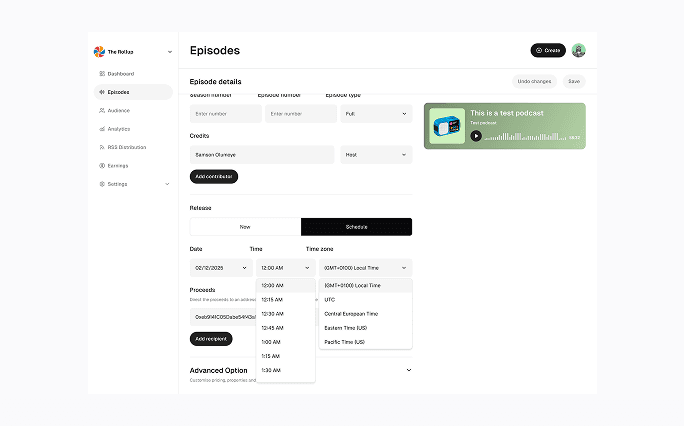Open the Time zone dropdown
This screenshot has width=684, height=426.
click(x=366, y=268)
